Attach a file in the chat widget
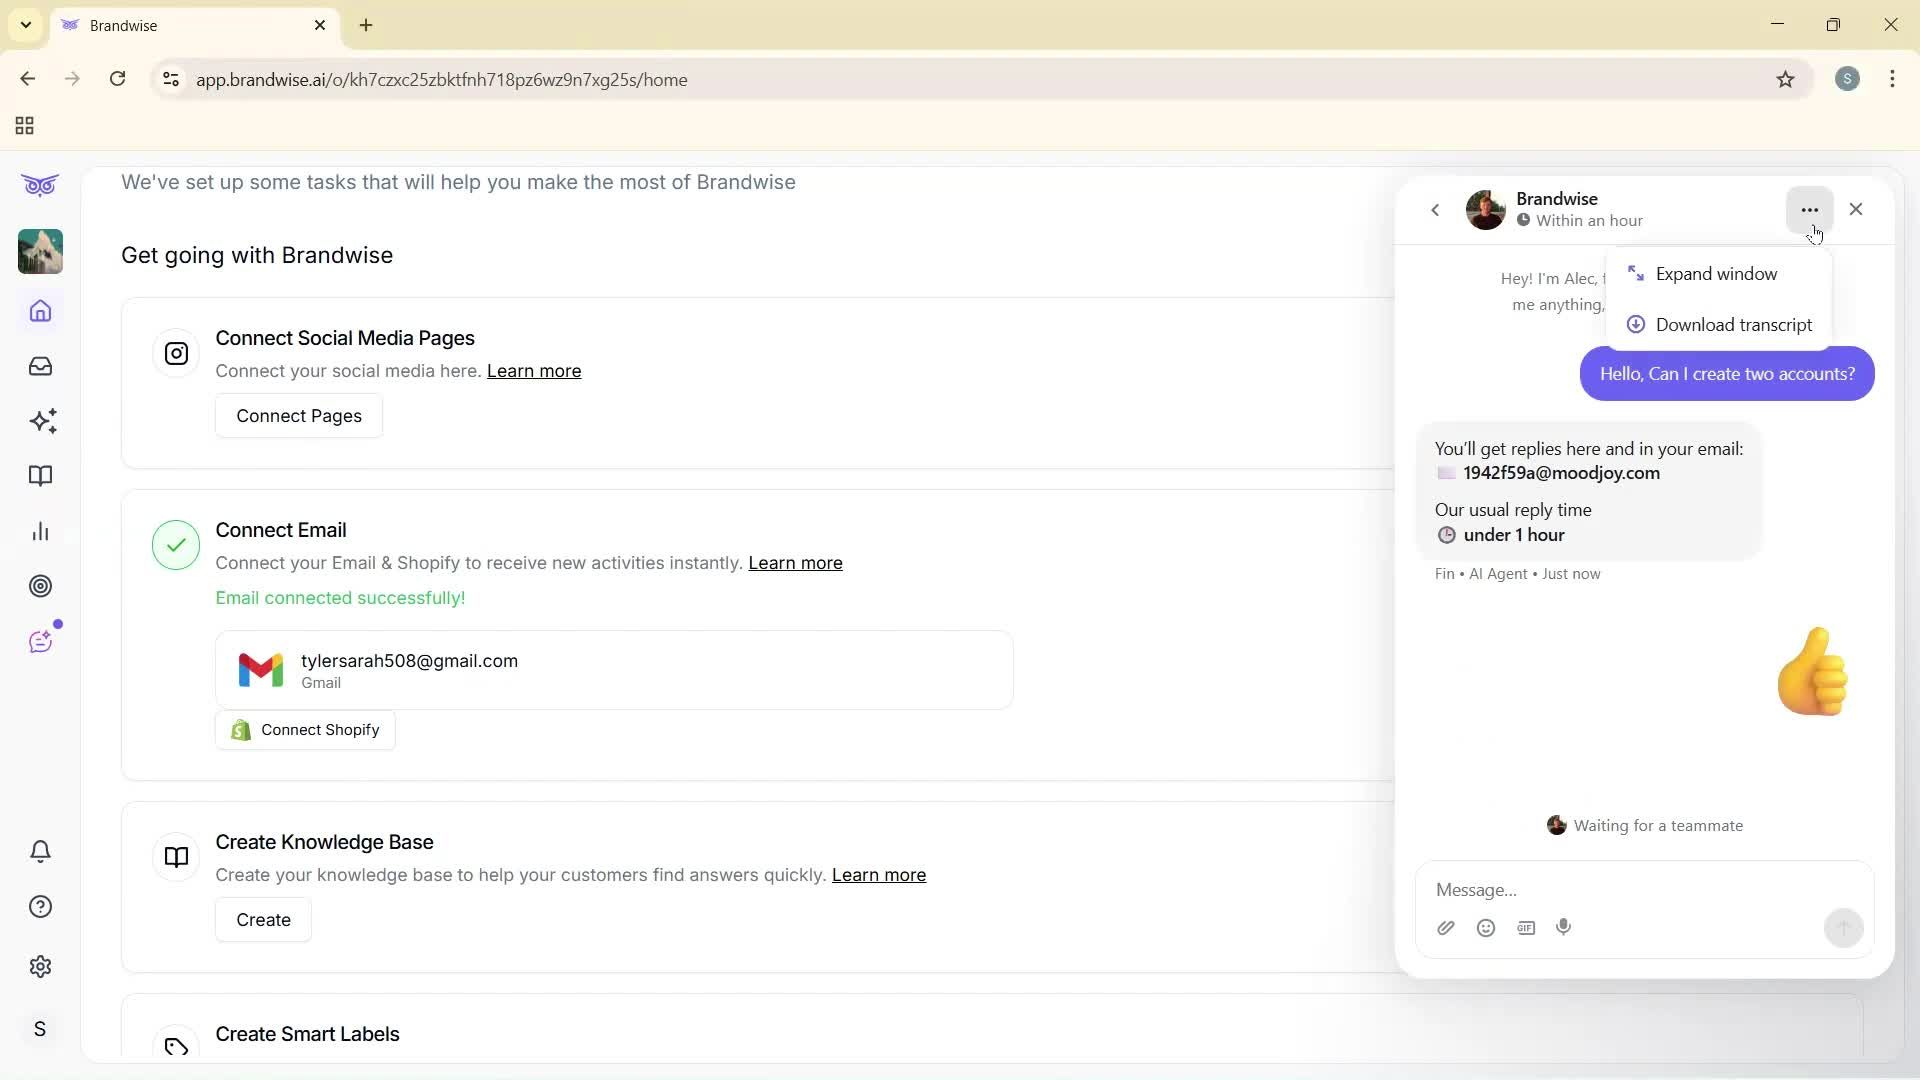 (1446, 928)
